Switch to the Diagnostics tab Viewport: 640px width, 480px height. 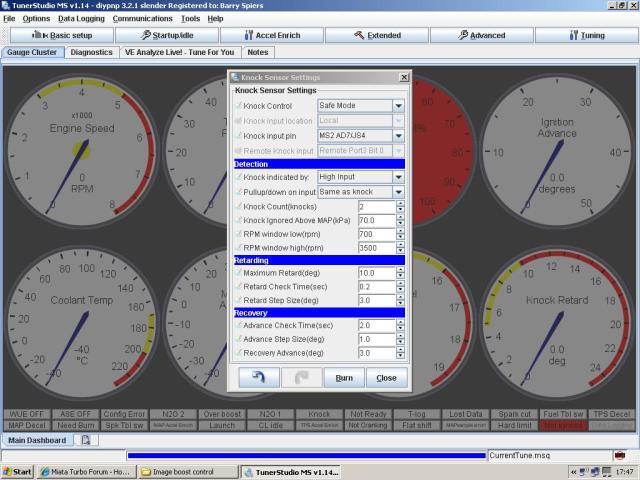92,52
